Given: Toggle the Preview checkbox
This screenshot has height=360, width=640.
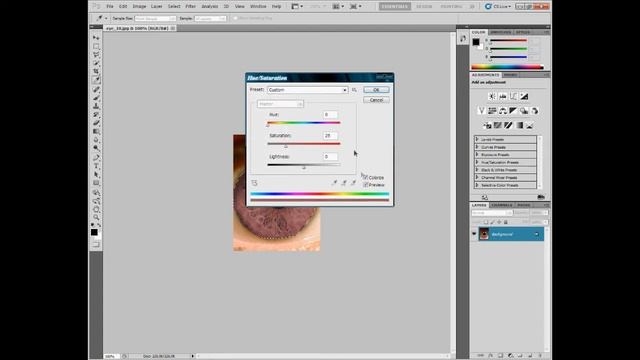Looking at the screenshot, I should pos(366,185).
